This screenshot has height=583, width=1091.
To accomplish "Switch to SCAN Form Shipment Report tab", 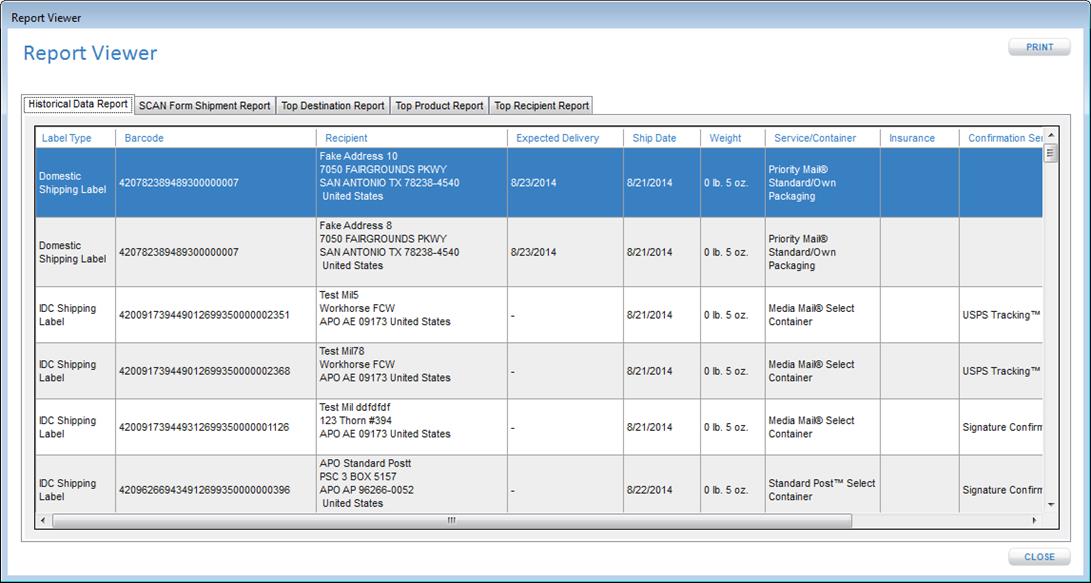I will coord(205,106).
